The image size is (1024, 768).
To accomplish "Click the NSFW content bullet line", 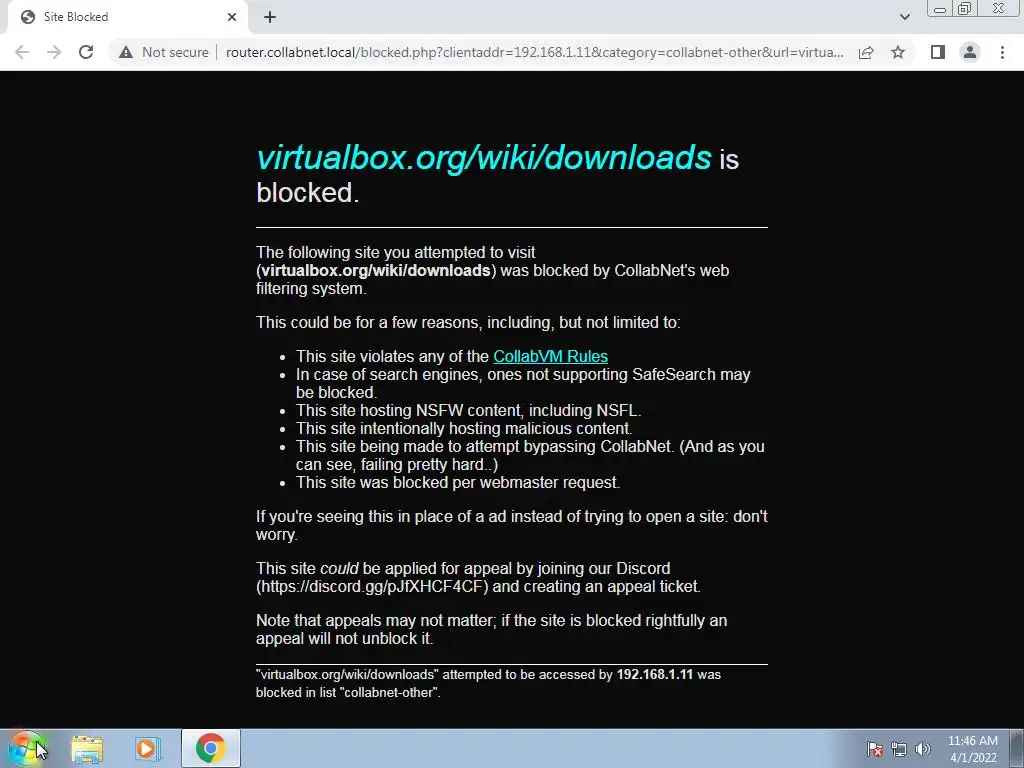I will [468, 411].
